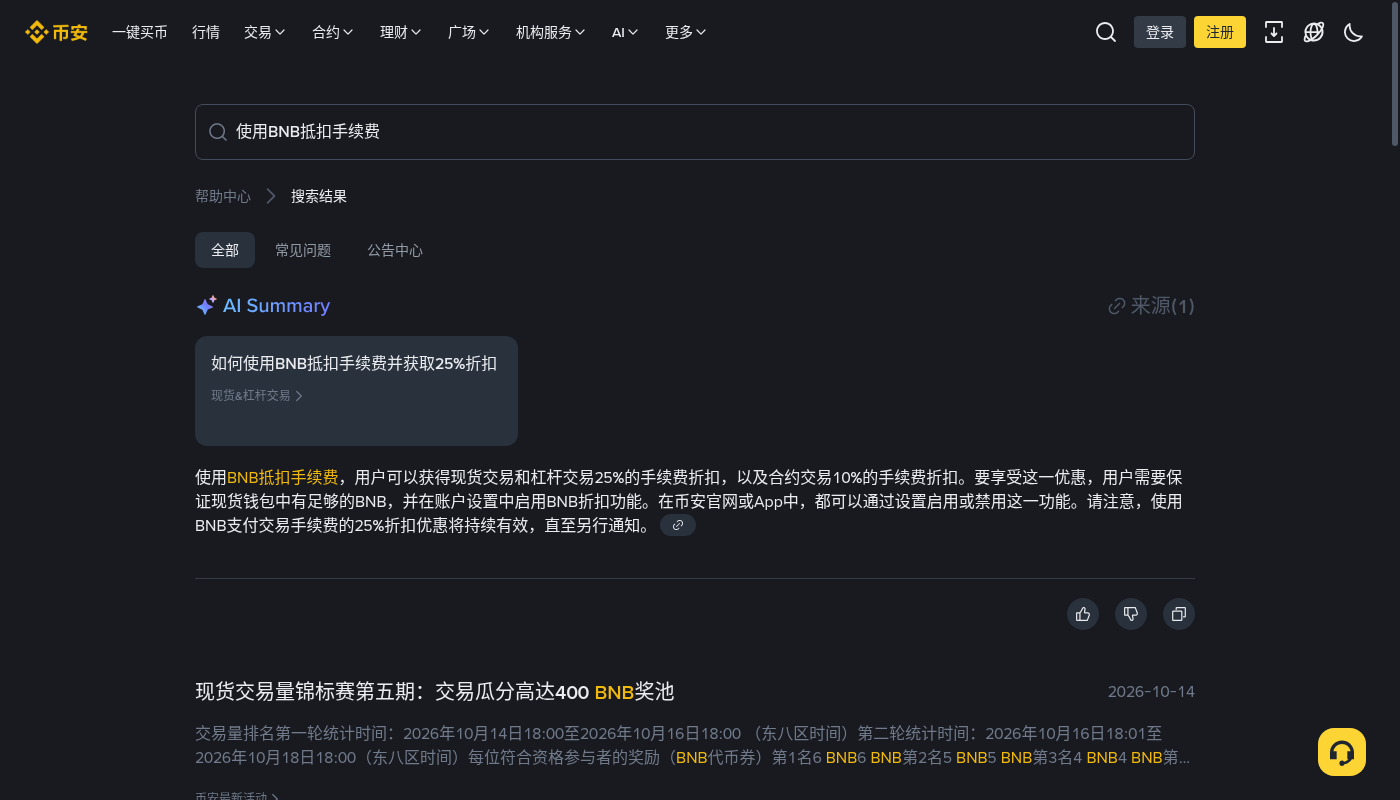Expand the 合约 dropdown menu
The width and height of the screenshot is (1400, 800).
pyautogui.click(x=333, y=32)
